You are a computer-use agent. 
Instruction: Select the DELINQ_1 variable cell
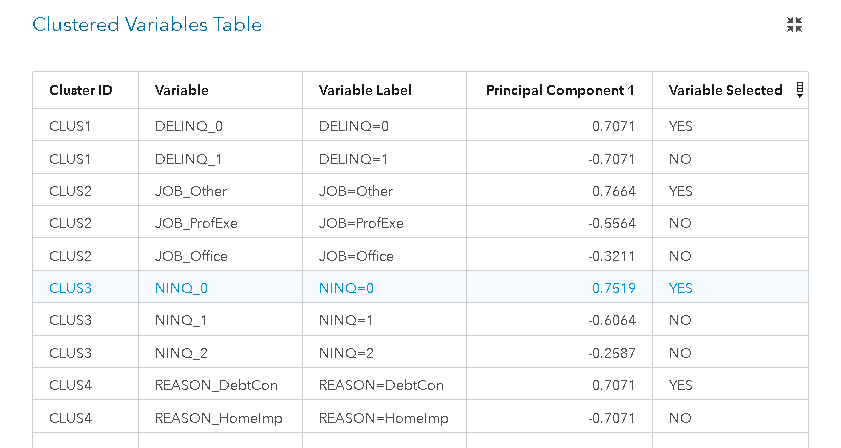pos(220,159)
